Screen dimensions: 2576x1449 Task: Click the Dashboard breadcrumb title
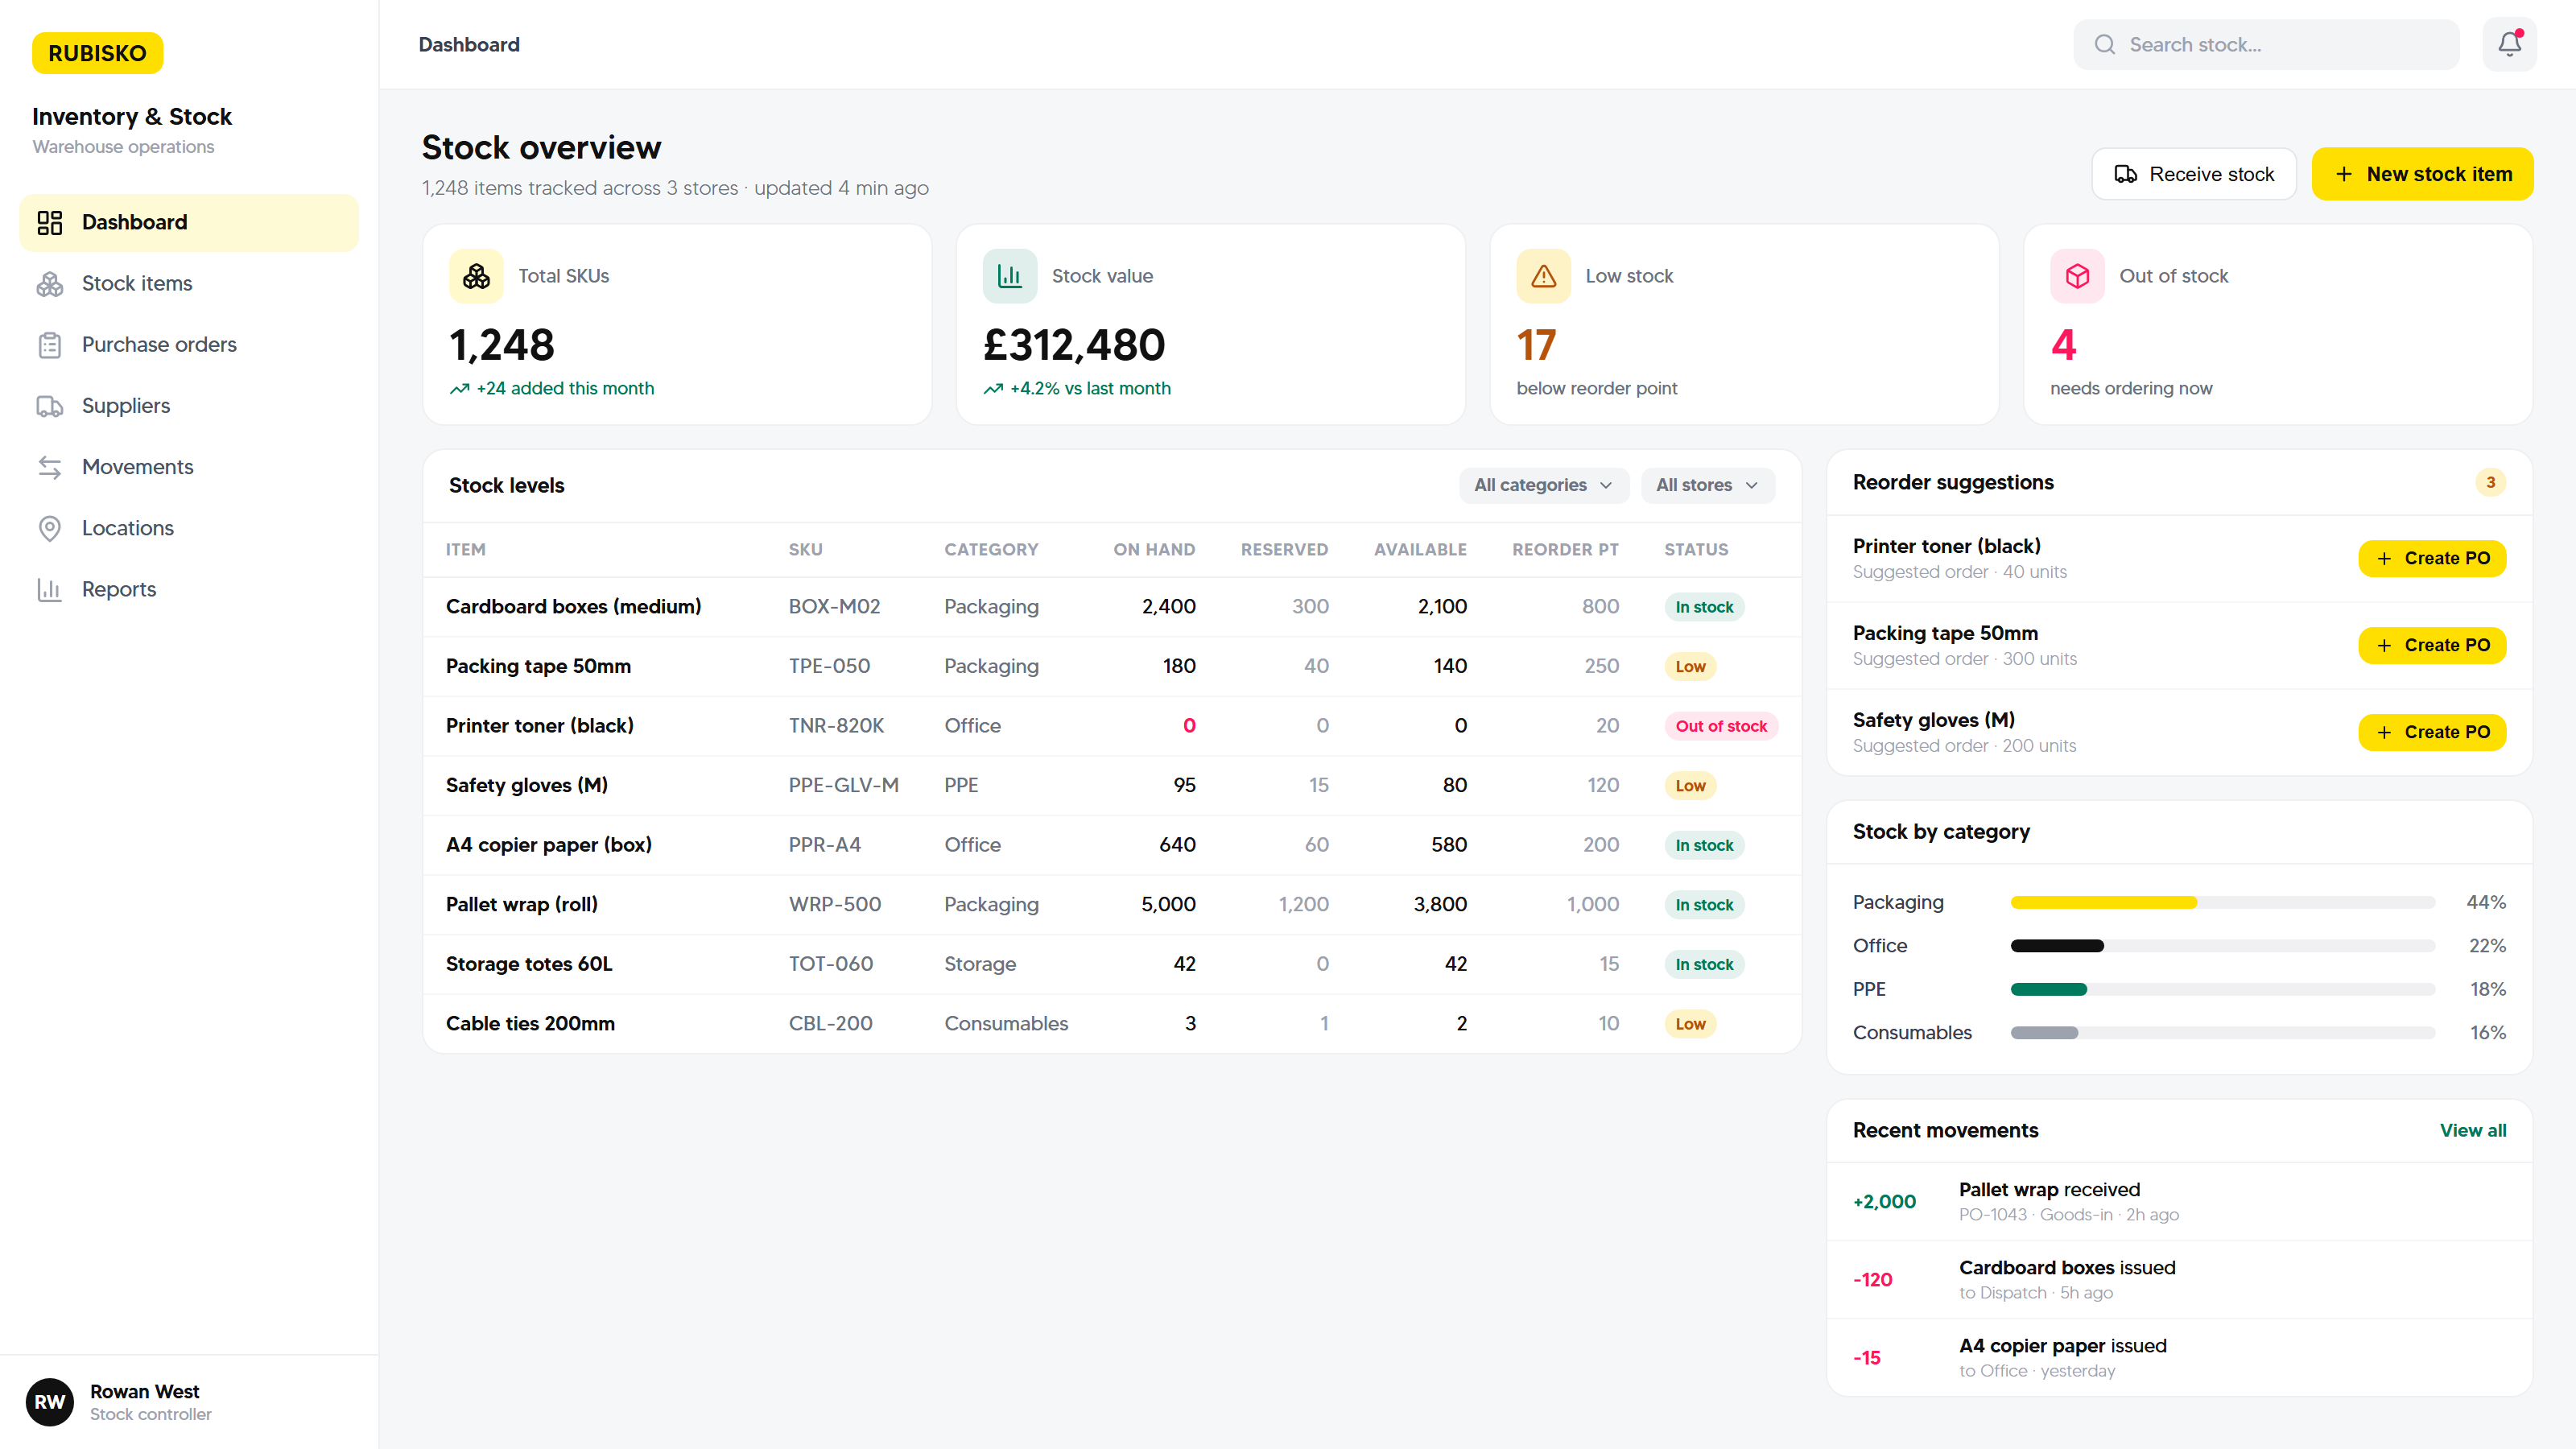coord(469,45)
